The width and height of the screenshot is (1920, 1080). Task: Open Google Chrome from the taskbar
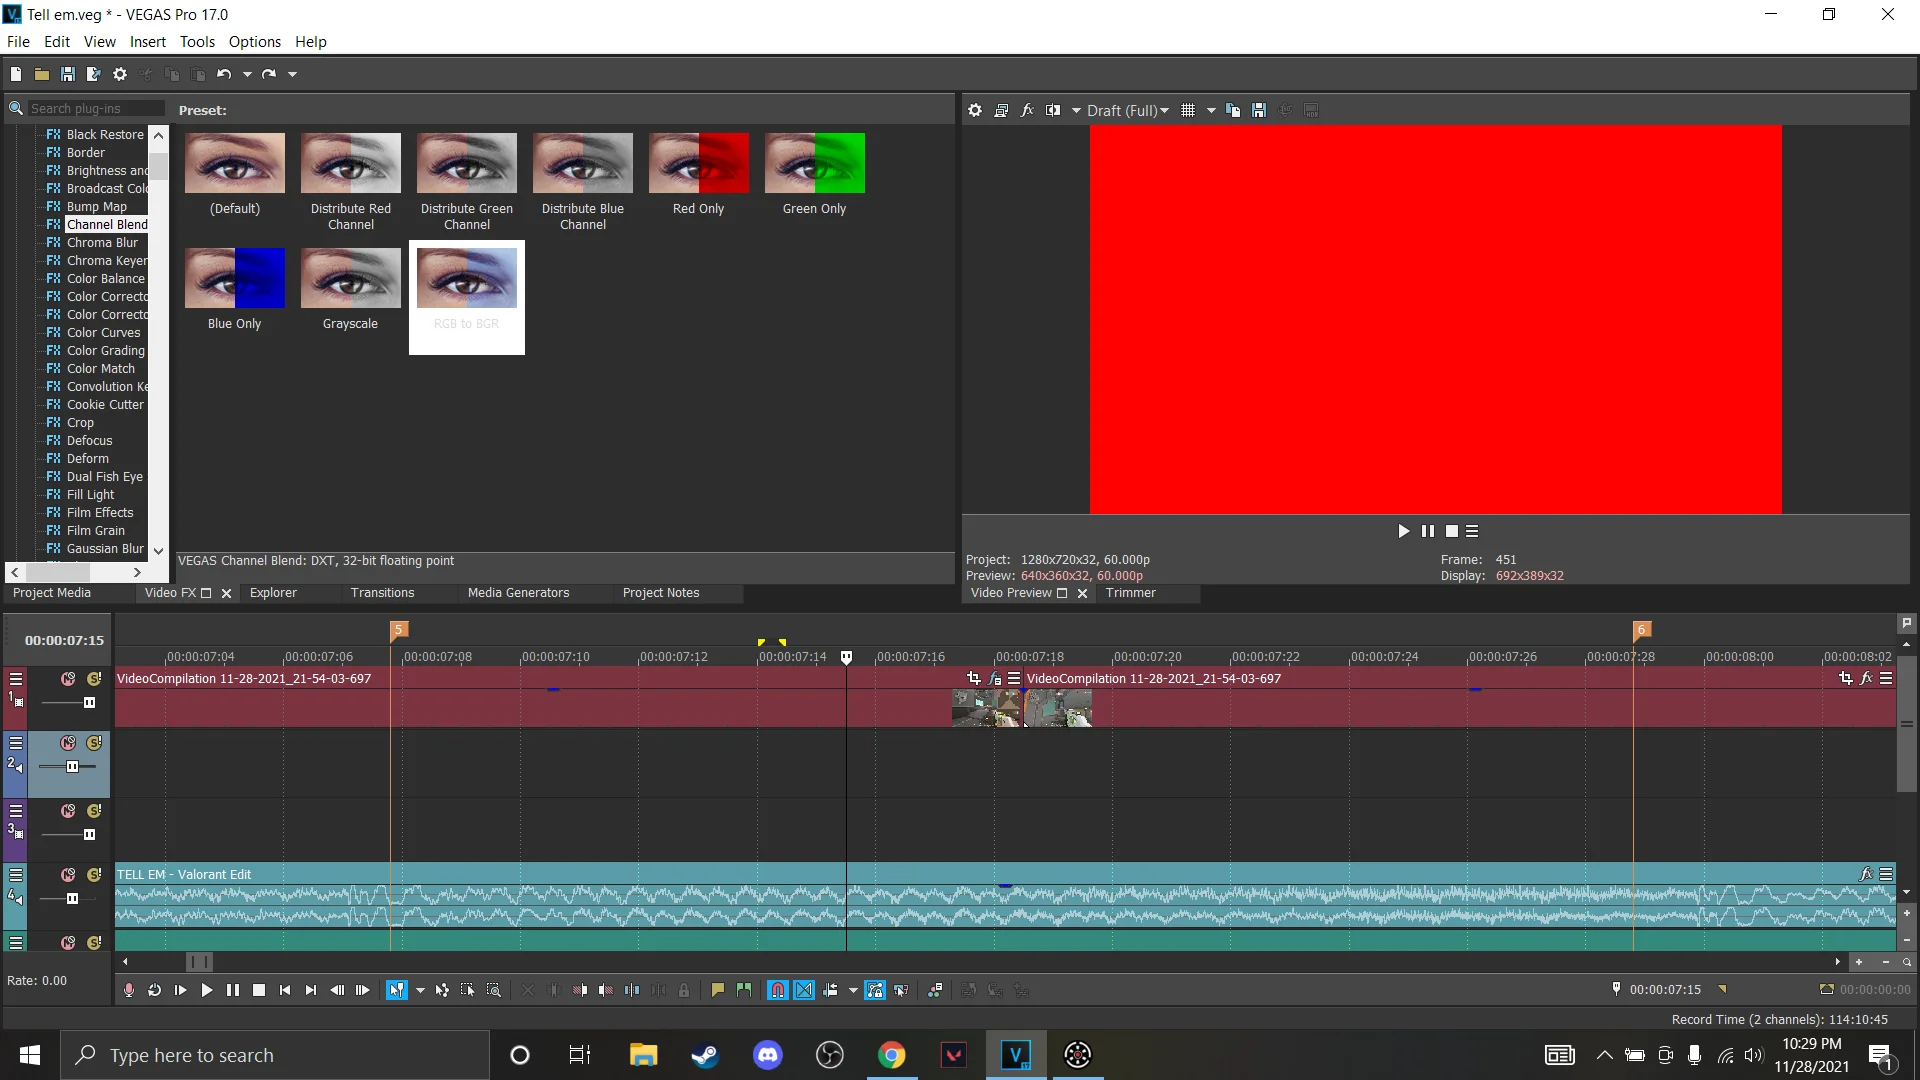coord(892,1055)
